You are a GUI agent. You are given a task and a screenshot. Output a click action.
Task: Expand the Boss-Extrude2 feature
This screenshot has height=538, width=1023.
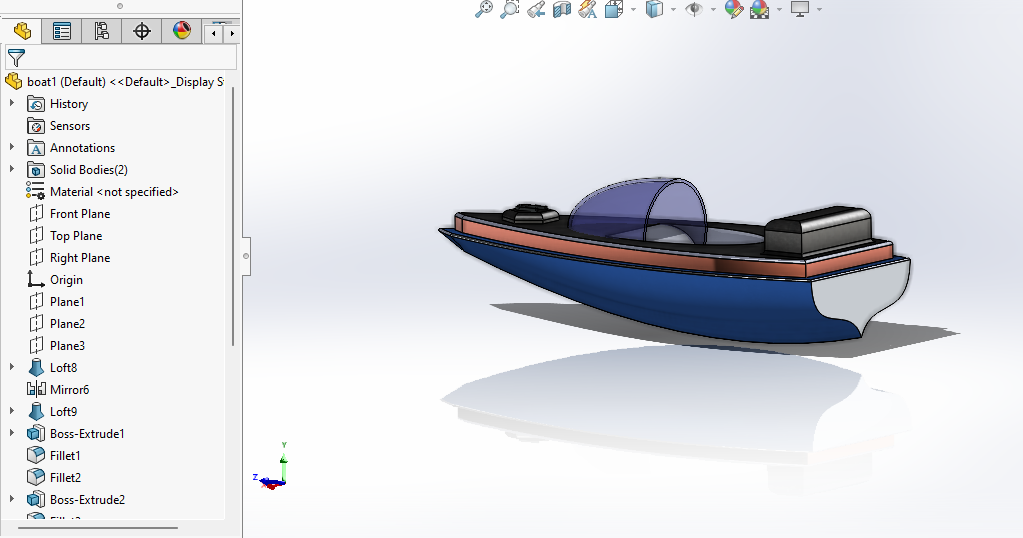12,499
